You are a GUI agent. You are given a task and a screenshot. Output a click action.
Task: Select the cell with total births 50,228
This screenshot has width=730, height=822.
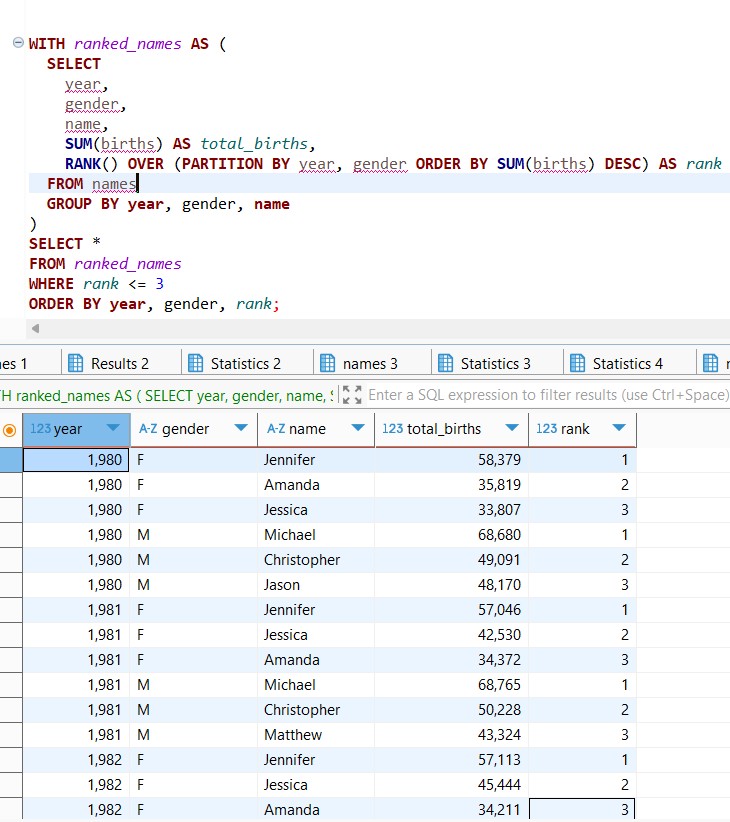(452, 710)
